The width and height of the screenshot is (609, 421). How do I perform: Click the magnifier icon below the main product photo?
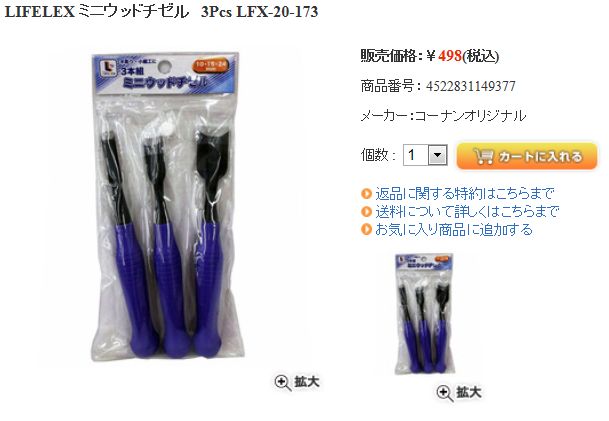coord(283,383)
